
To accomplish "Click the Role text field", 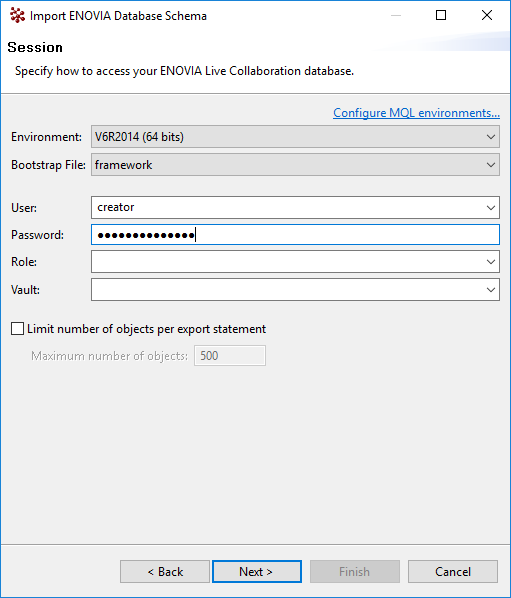I will click(x=288, y=262).
